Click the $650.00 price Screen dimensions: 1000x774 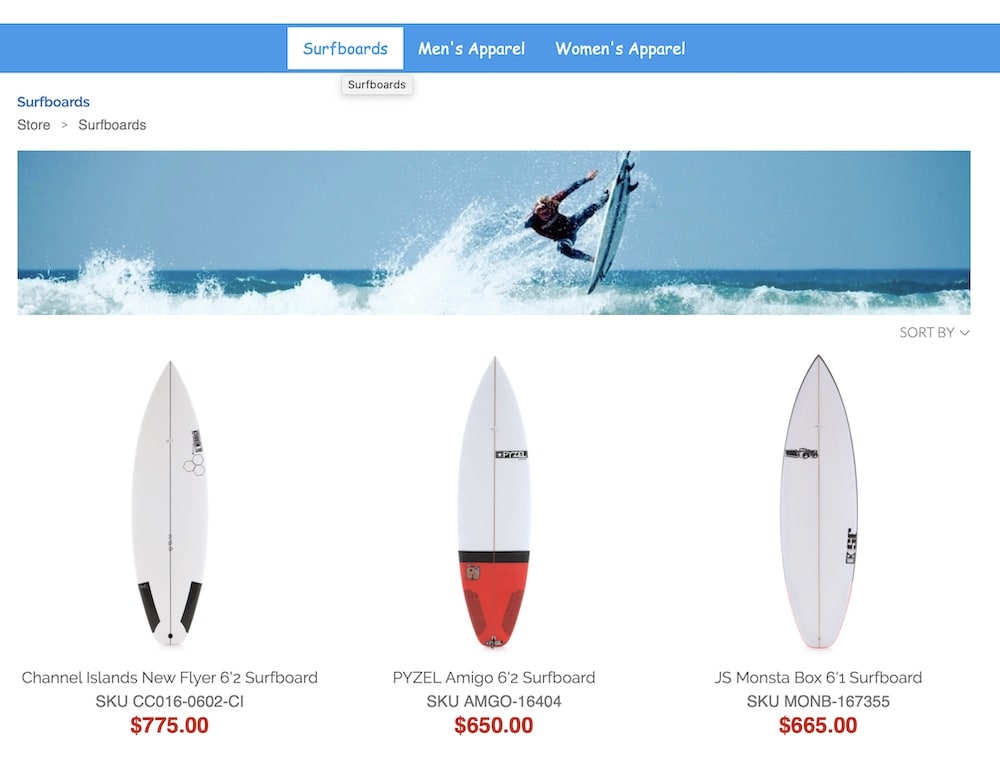point(494,726)
